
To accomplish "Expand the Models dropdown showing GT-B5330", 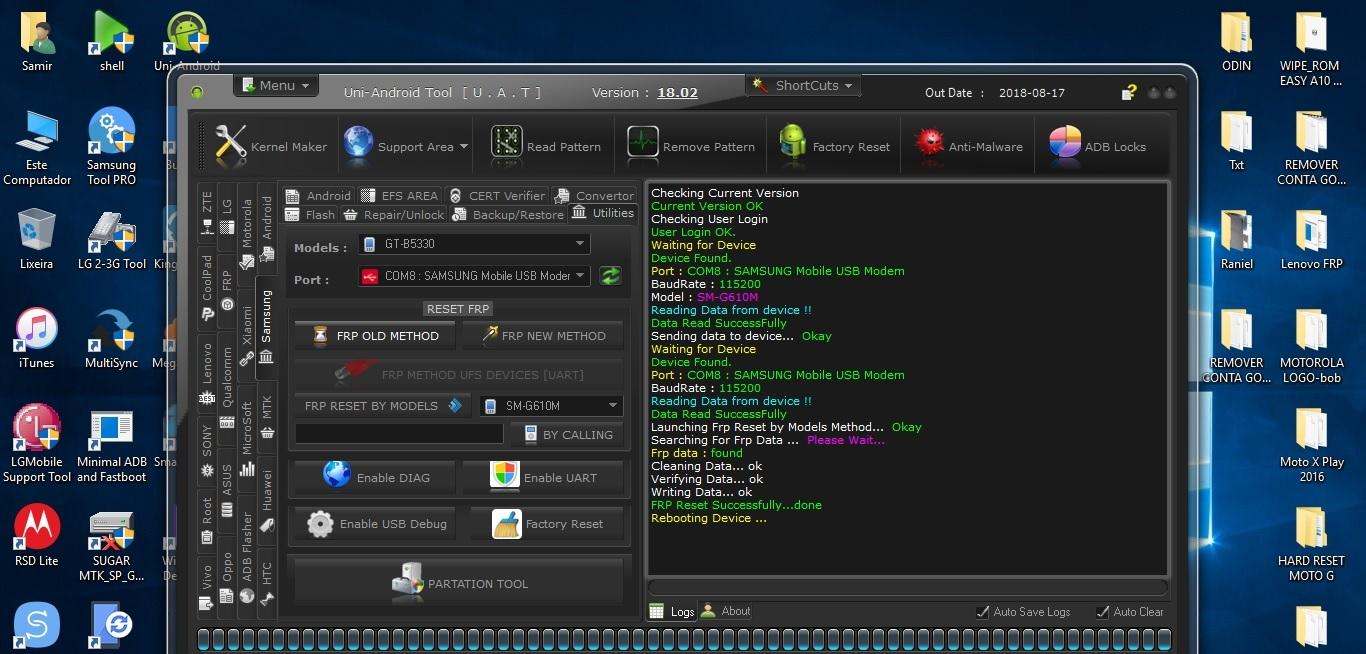I will [x=474, y=244].
